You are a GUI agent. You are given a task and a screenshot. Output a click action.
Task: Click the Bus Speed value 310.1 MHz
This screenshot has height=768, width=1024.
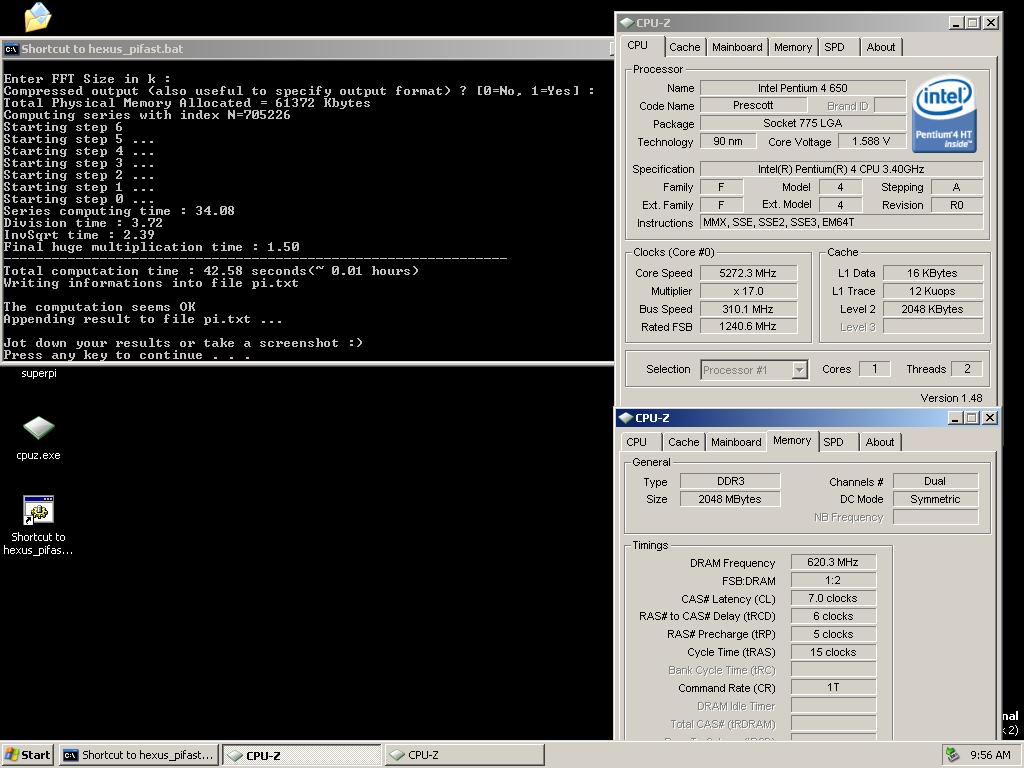click(x=748, y=309)
